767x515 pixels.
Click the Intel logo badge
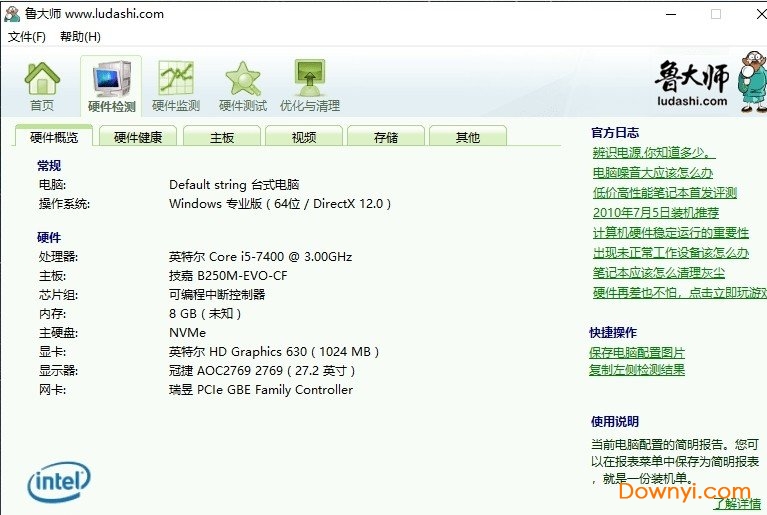tap(59, 482)
